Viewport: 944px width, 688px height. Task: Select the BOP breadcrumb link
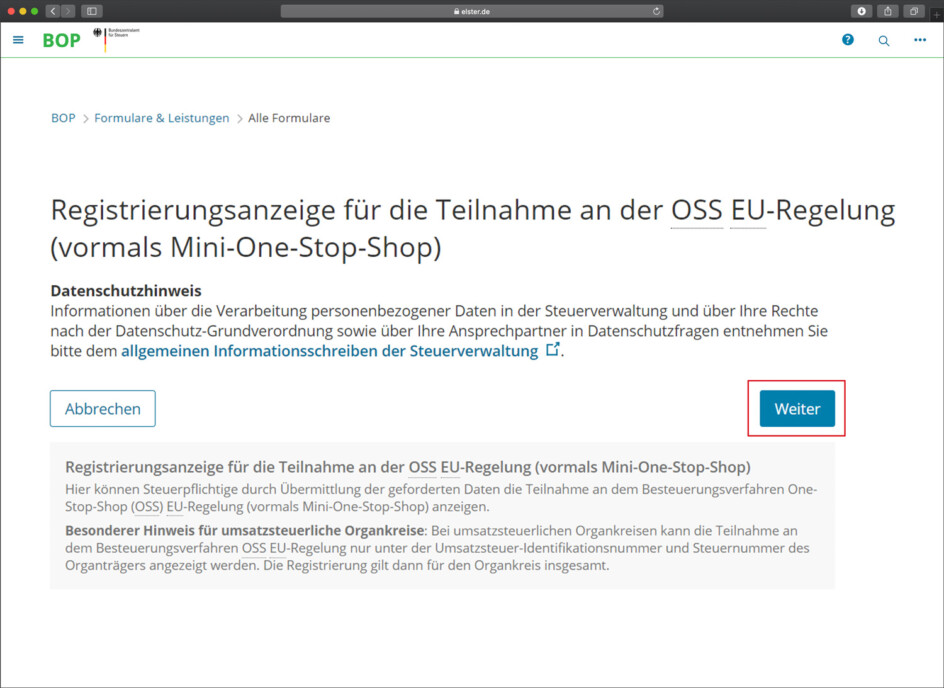coord(62,117)
